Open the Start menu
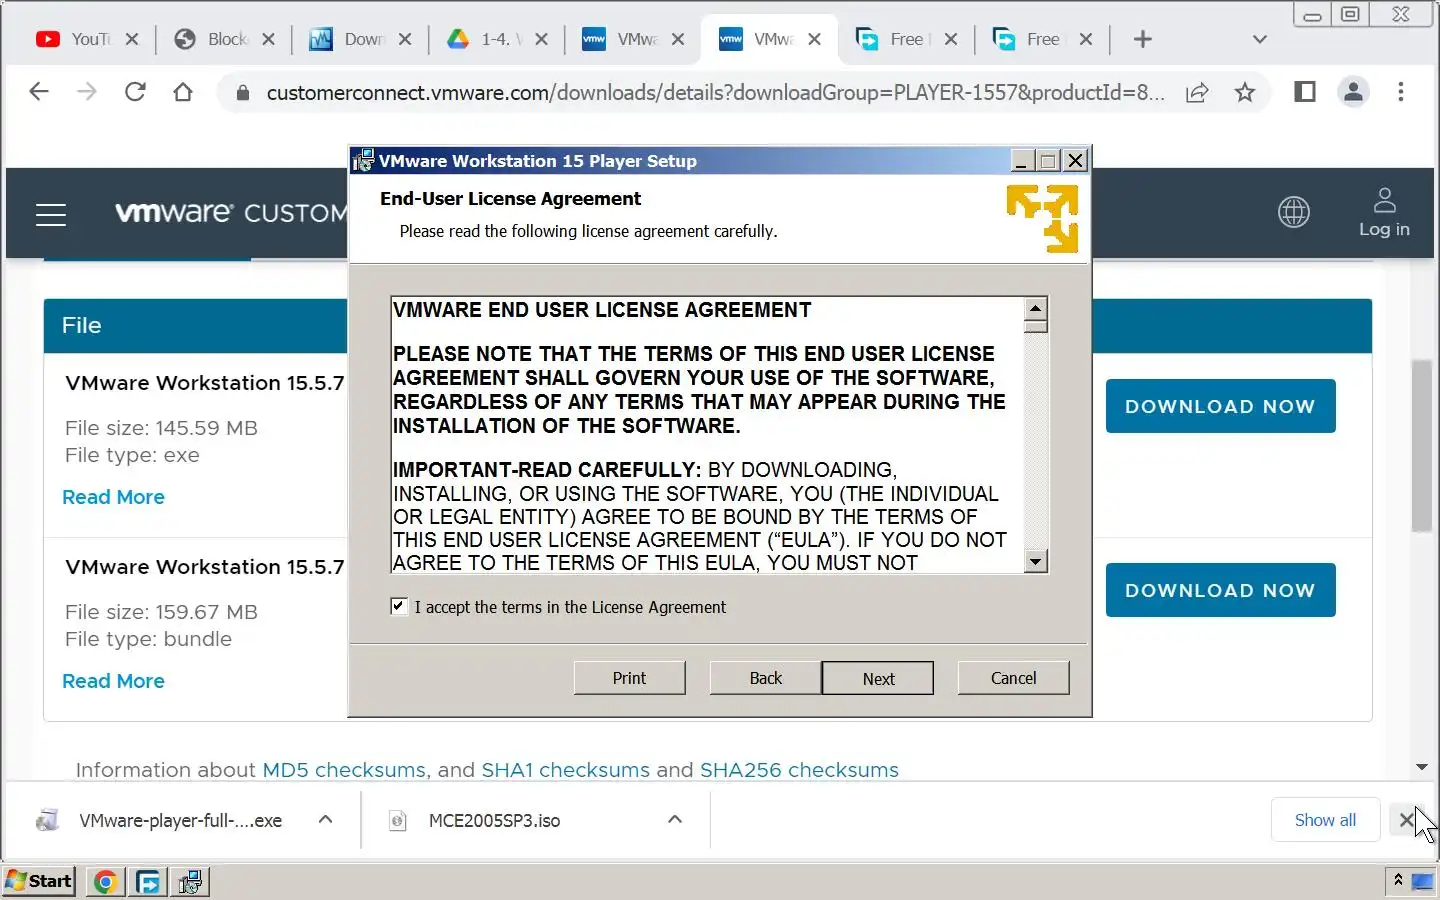 point(39,881)
